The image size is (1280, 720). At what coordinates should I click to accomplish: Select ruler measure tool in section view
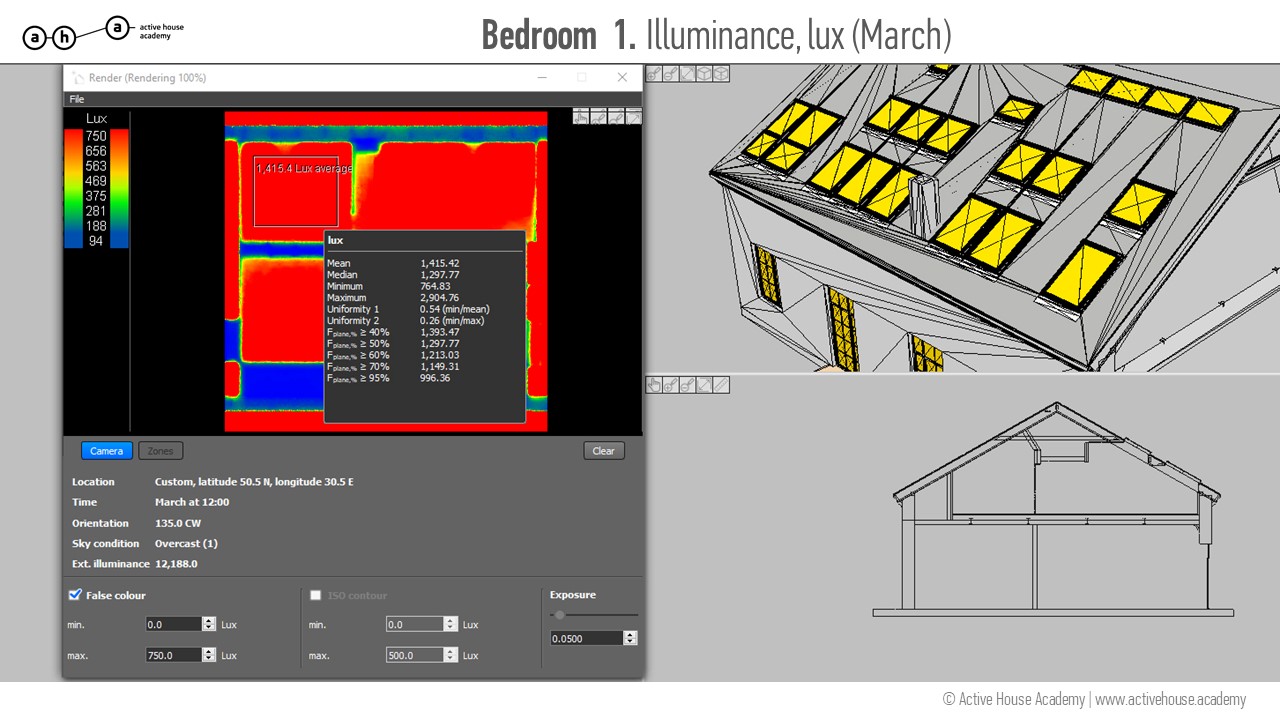[x=721, y=385]
